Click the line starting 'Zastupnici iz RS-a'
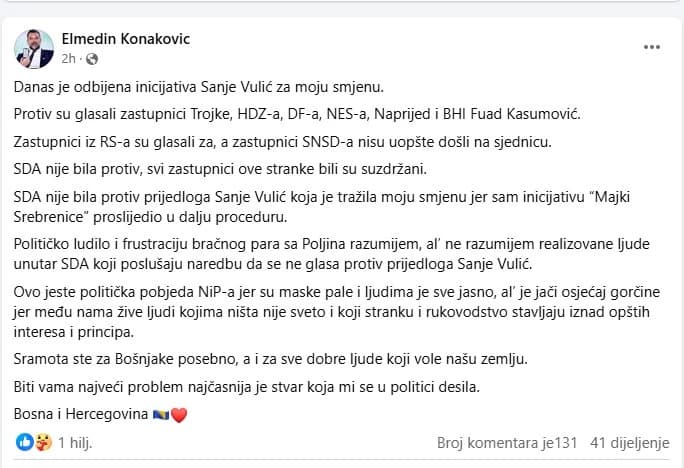The image size is (684, 468). 282,142
